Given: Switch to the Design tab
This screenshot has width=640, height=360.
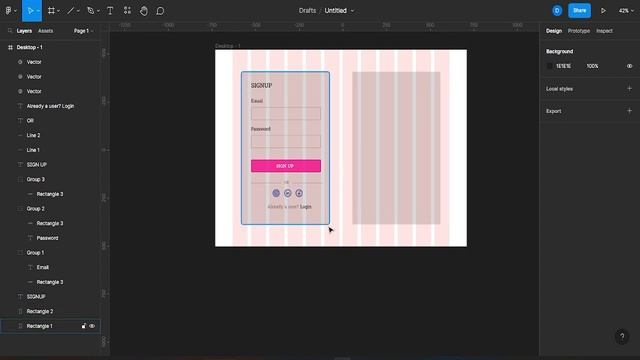Looking at the screenshot, I should click(553, 31).
